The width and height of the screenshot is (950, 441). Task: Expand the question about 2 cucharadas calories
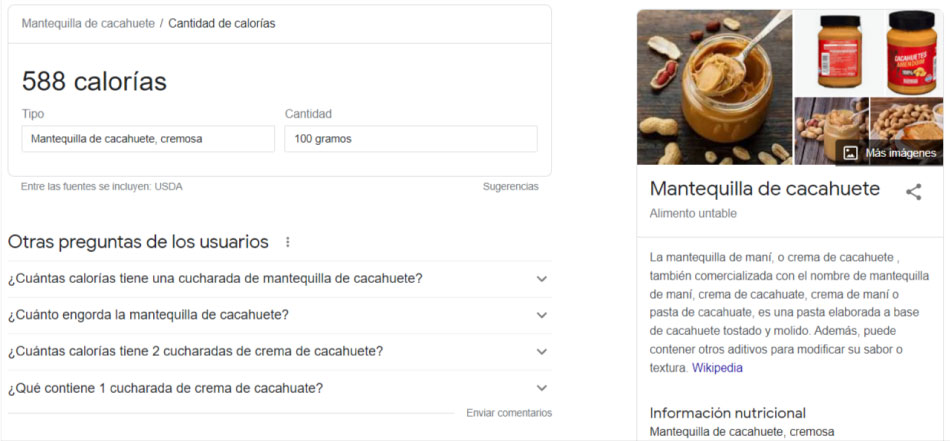click(x=280, y=351)
